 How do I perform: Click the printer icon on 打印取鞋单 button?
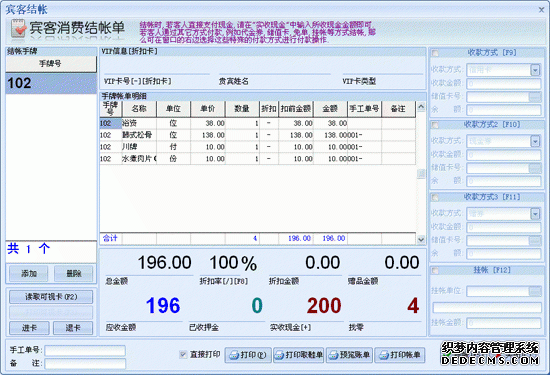coord(279,355)
